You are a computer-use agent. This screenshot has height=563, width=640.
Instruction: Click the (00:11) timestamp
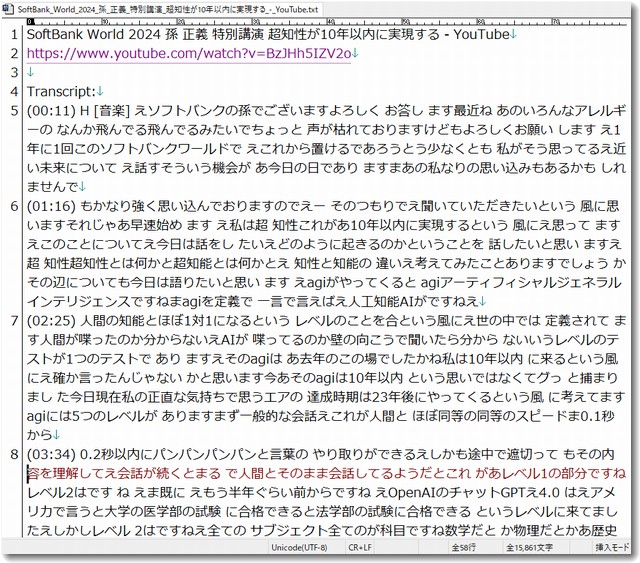coord(51,111)
